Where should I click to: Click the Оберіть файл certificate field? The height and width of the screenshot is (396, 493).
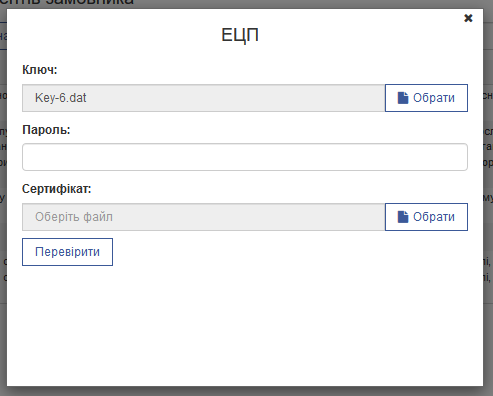click(x=204, y=217)
